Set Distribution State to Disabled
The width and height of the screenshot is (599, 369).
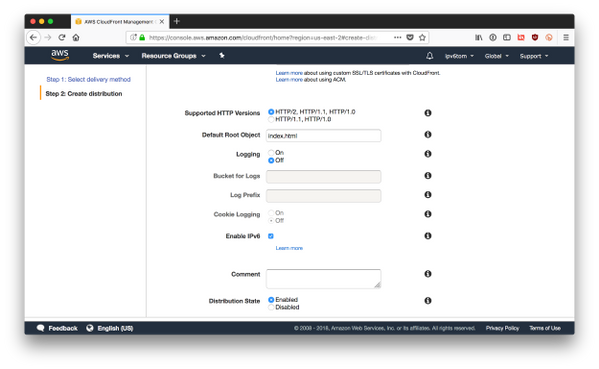click(x=271, y=308)
